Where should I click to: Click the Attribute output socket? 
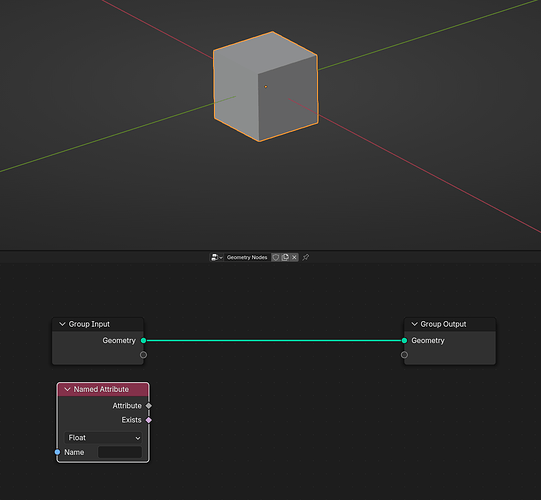tap(149, 406)
